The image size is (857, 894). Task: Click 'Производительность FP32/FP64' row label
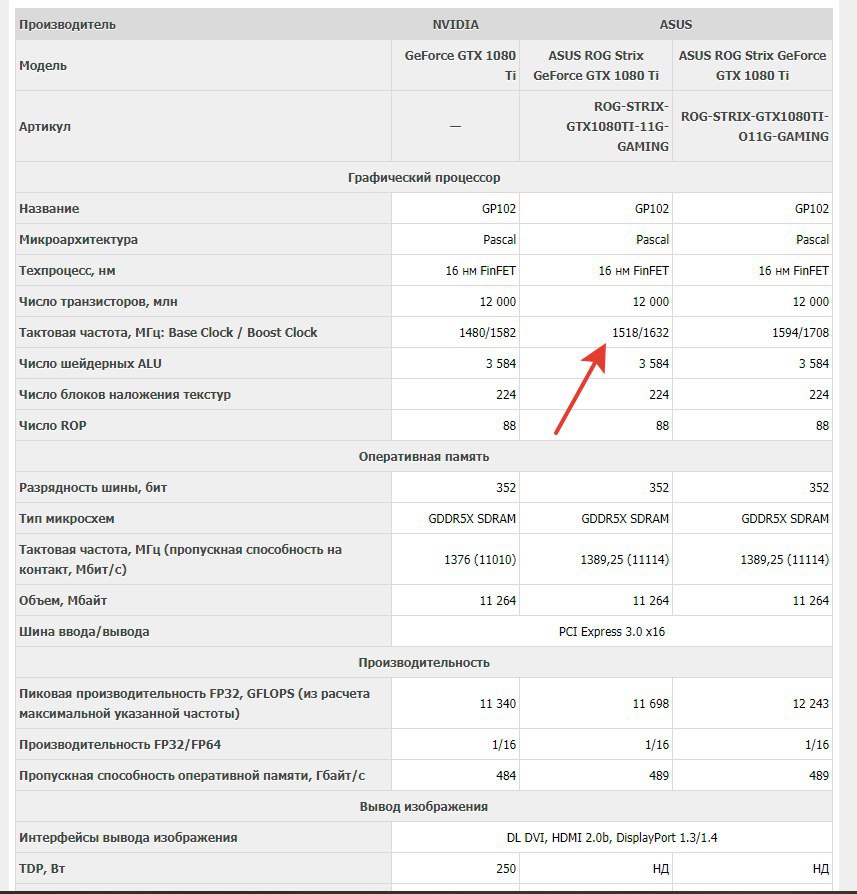point(120,745)
